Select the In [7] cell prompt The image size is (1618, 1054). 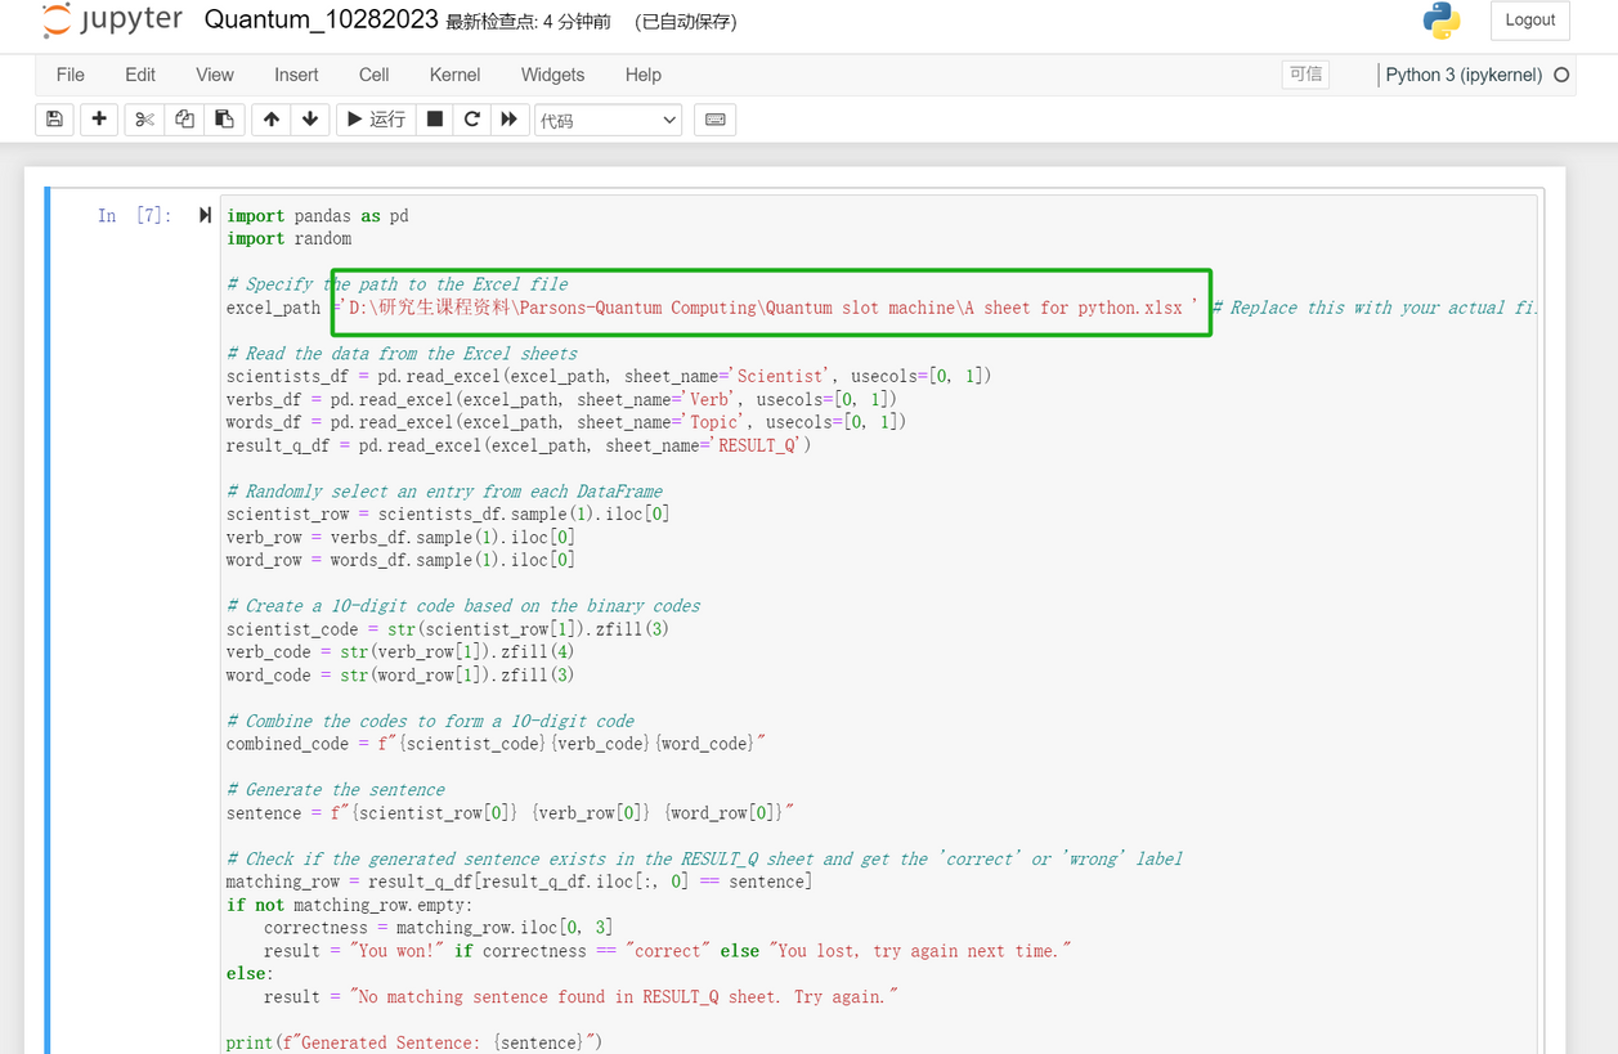tap(134, 215)
